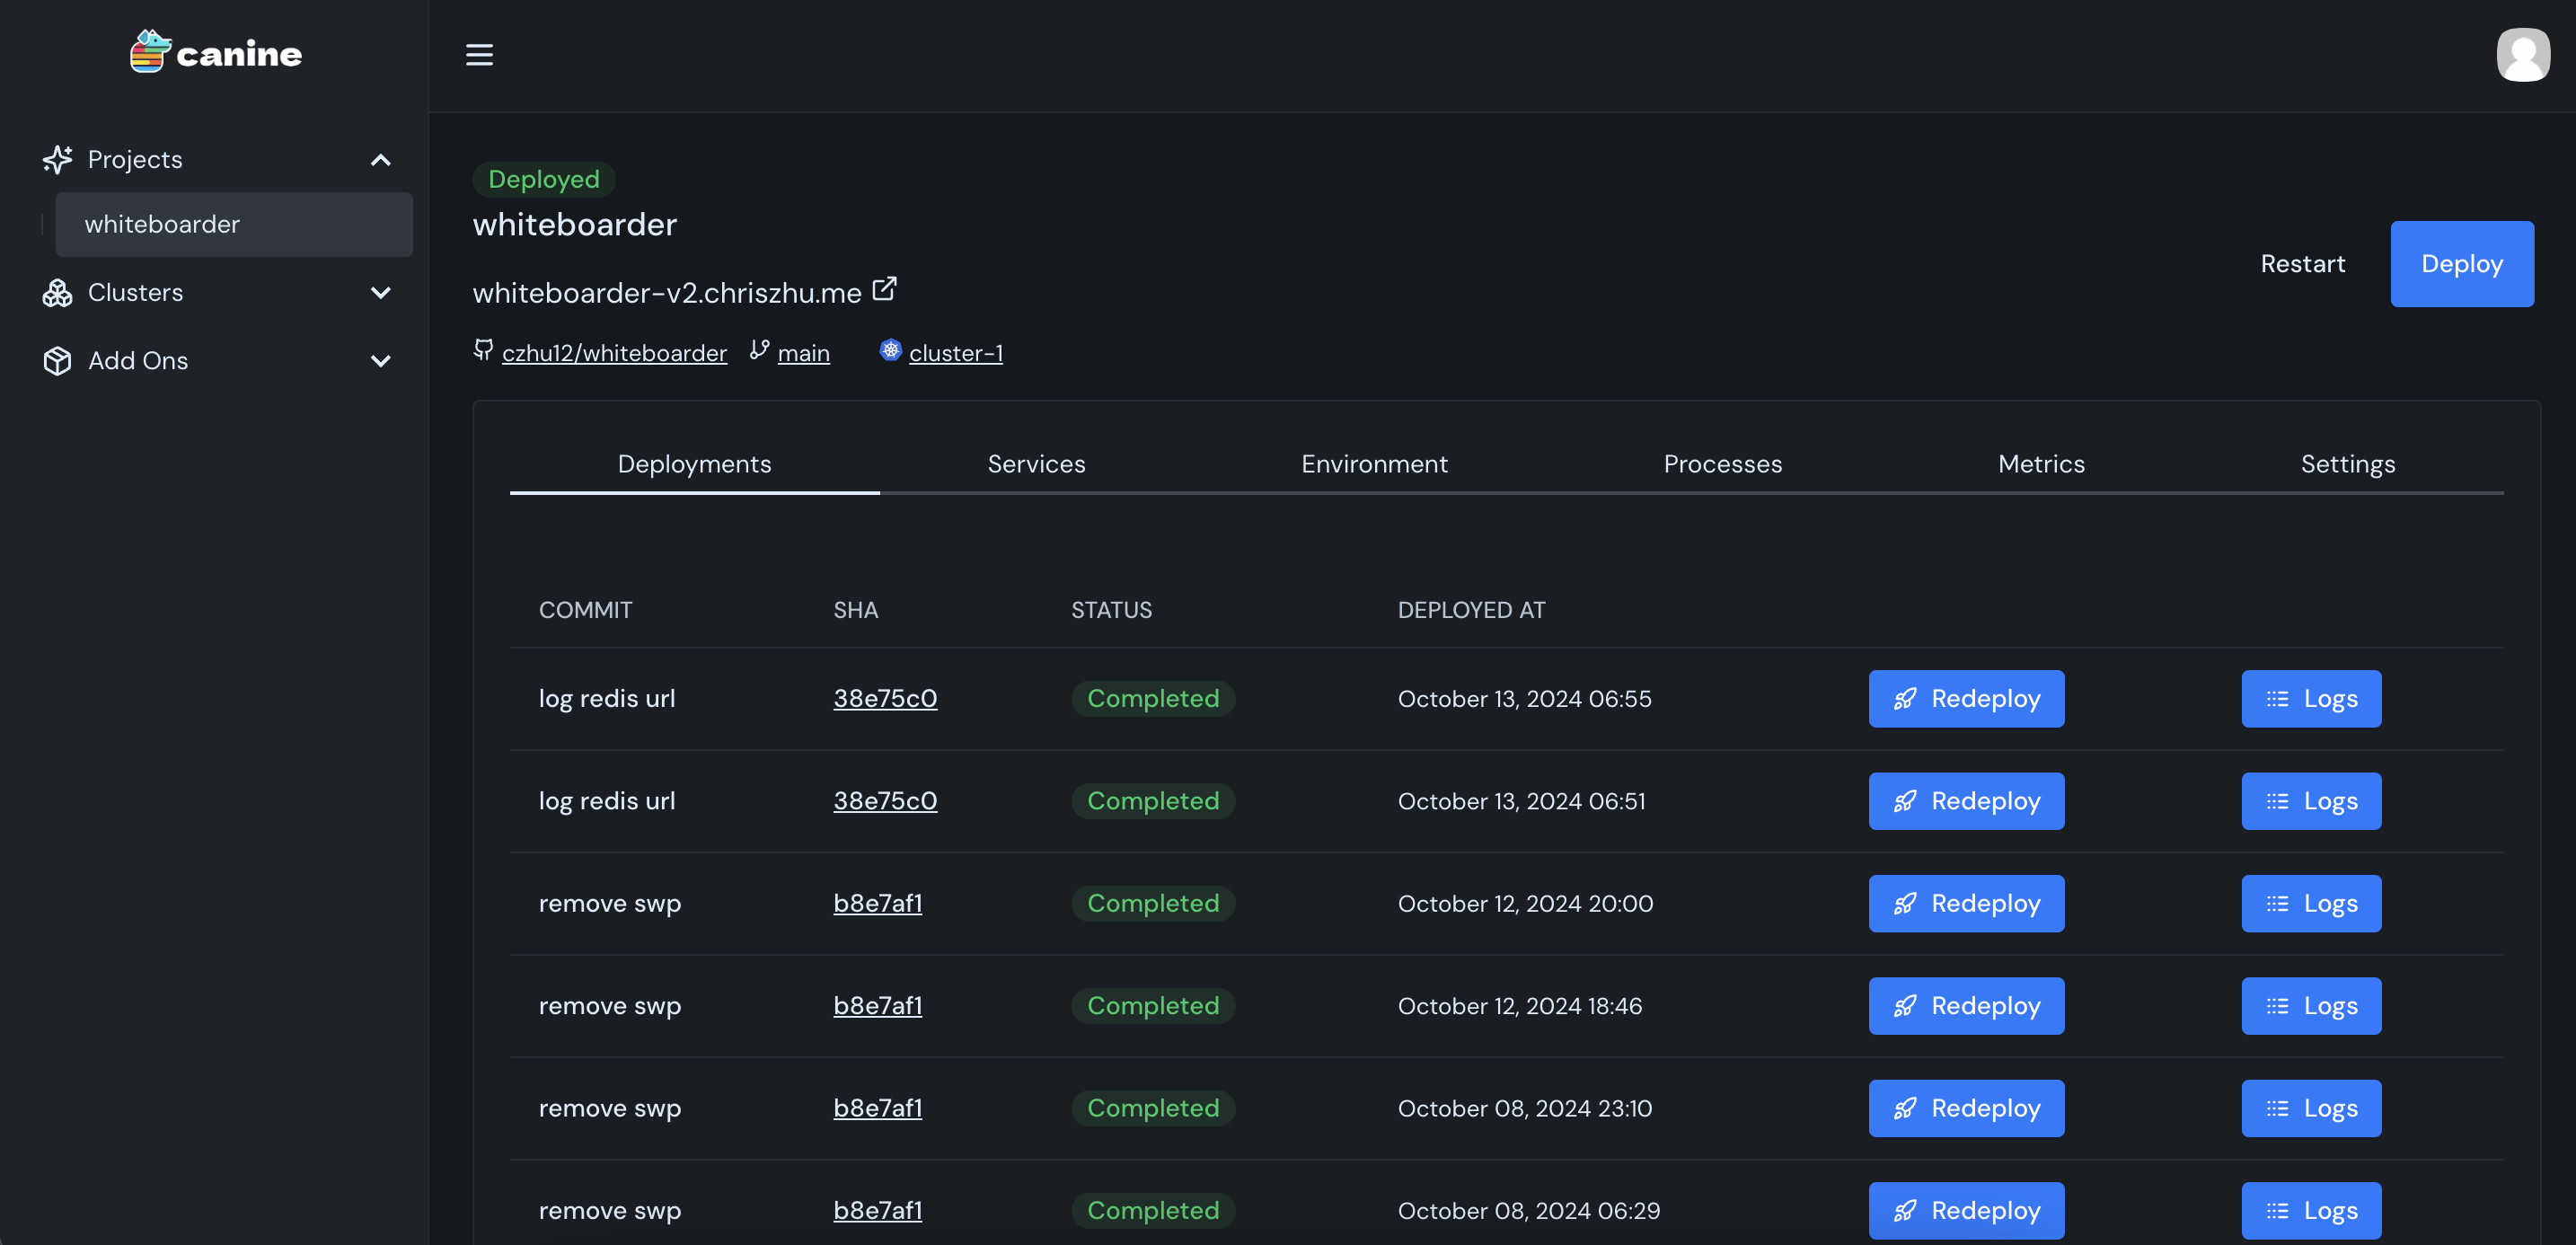
Task: View Logs for October 08, 2024 06:29 deployment
Action: click(2311, 1211)
